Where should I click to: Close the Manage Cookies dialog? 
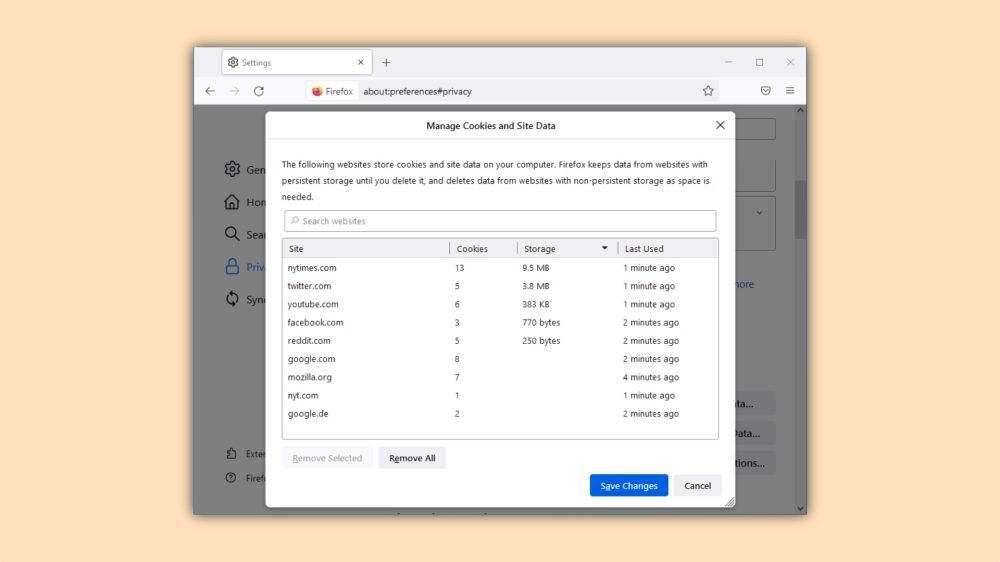(x=720, y=125)
